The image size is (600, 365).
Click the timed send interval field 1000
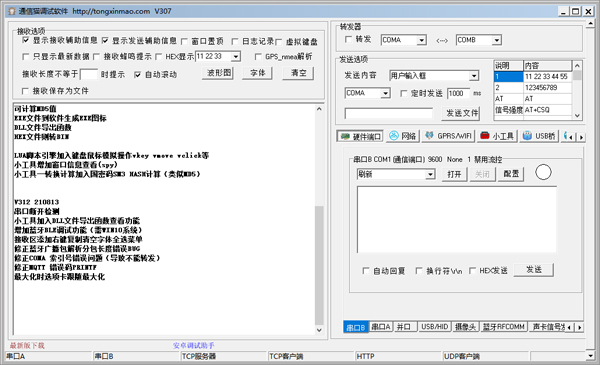tap(459, 93)
